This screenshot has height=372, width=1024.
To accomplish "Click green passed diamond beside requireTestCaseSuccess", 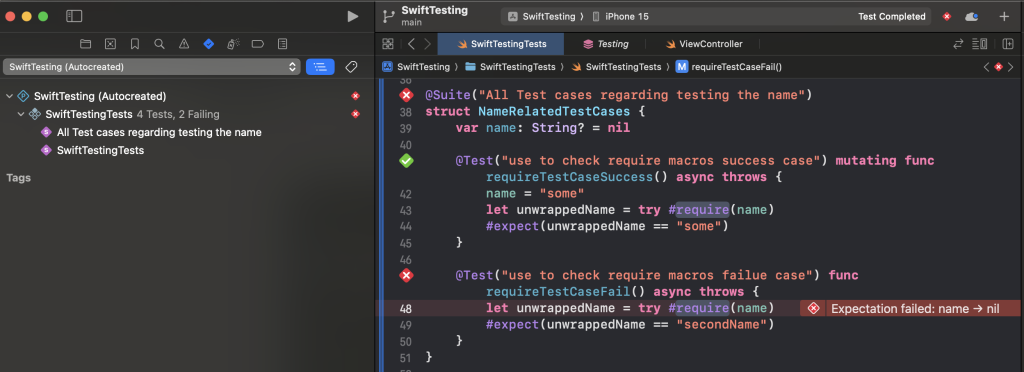I will pyautogui.click(x=406, y=161).
